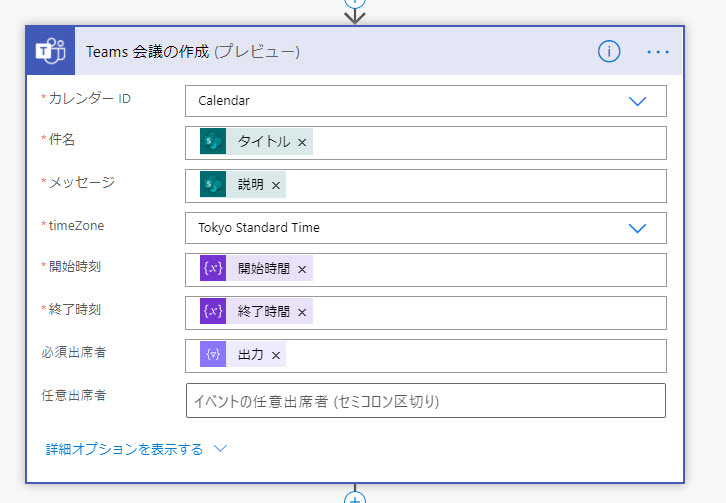The height and width of the screenshot is (503, 726).
Task: Click the 詳細オプションを表示する link
Action: click(x=124, y=449)
